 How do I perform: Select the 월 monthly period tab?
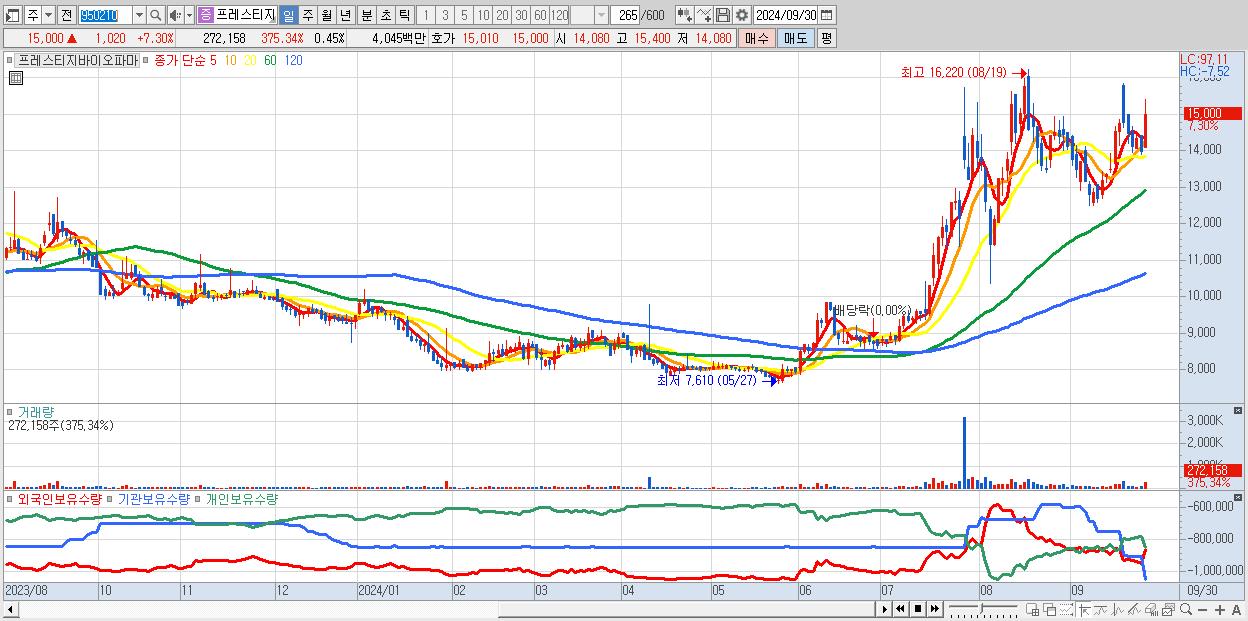coord(326,15)
